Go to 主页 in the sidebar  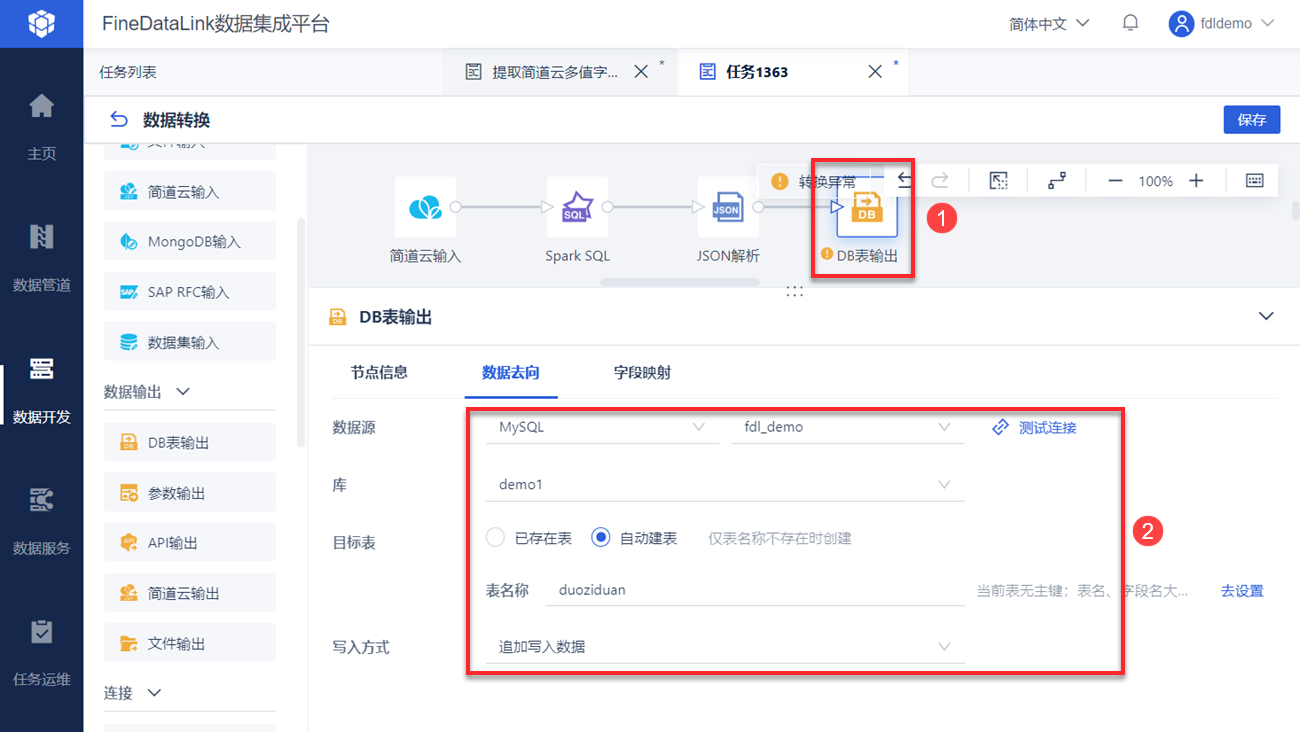click(x=41, y=125)
